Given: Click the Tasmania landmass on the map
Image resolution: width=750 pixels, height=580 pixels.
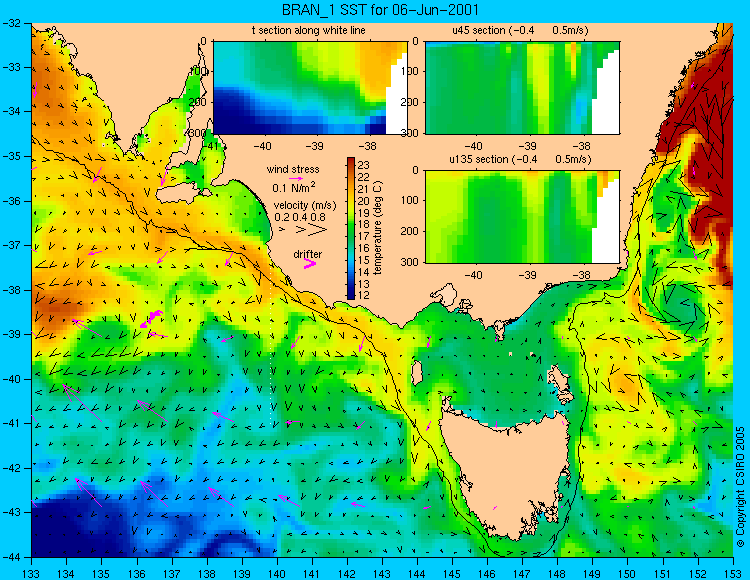Looking at the screenshot, I should [507, 473].
